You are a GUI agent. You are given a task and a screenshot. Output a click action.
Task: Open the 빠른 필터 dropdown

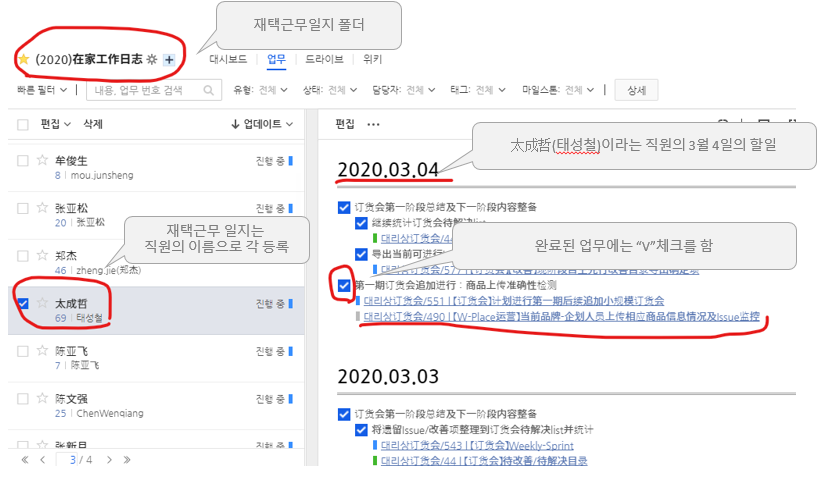pyautogui.click(x=42, y=90)
